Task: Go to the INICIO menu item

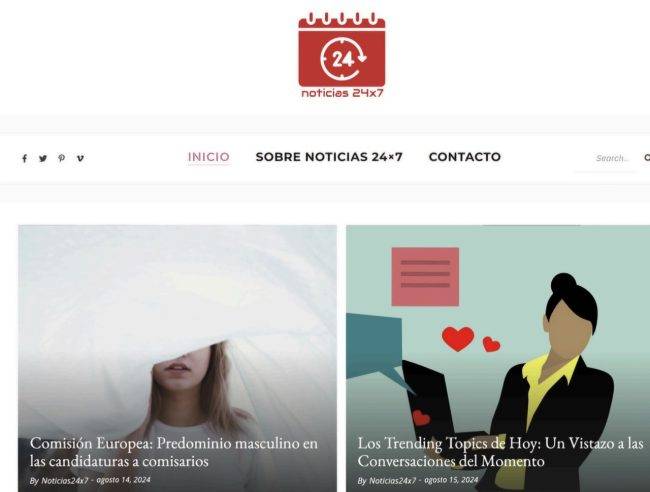Action: [x=209, y=157]
